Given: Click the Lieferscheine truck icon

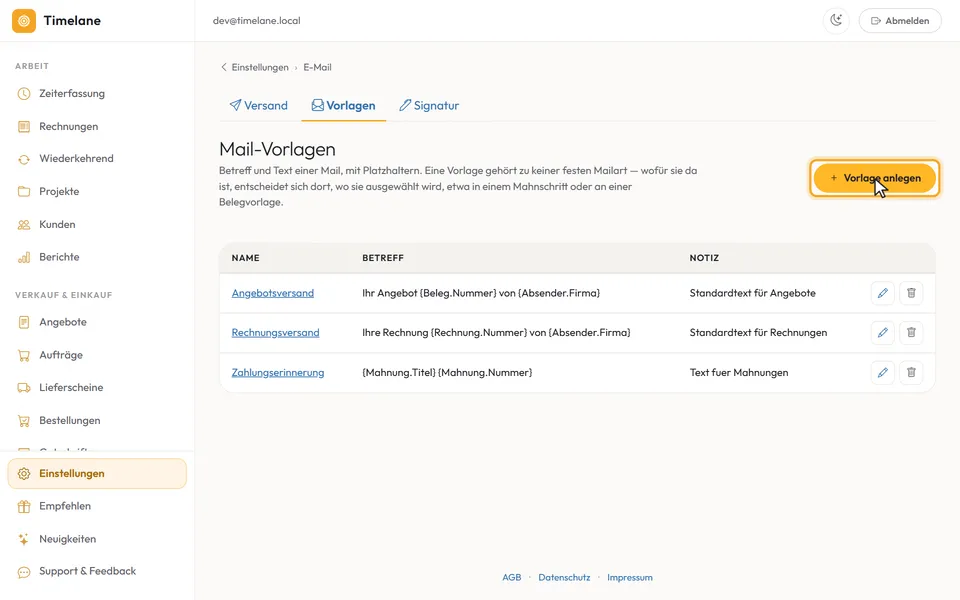Looking at the screenshot, I should 24,388.
